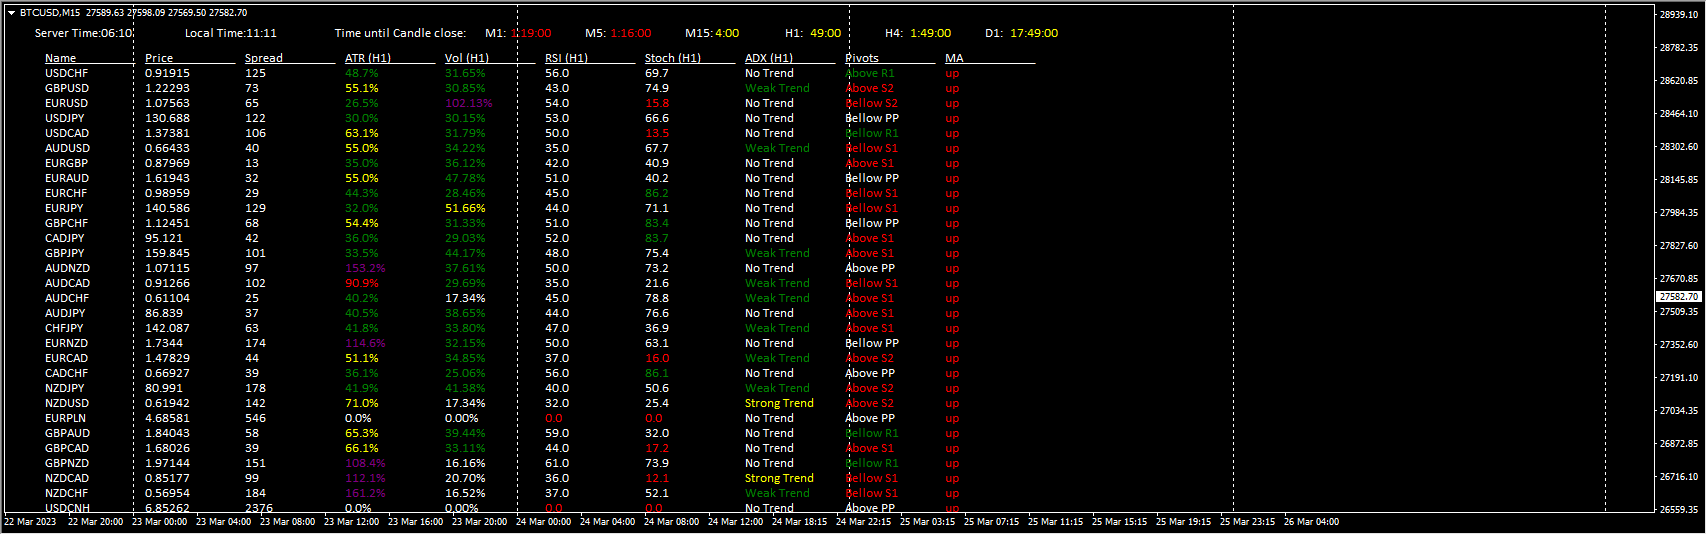Click the EURUSD Vol value 102.13%

[x=469, y=103]
